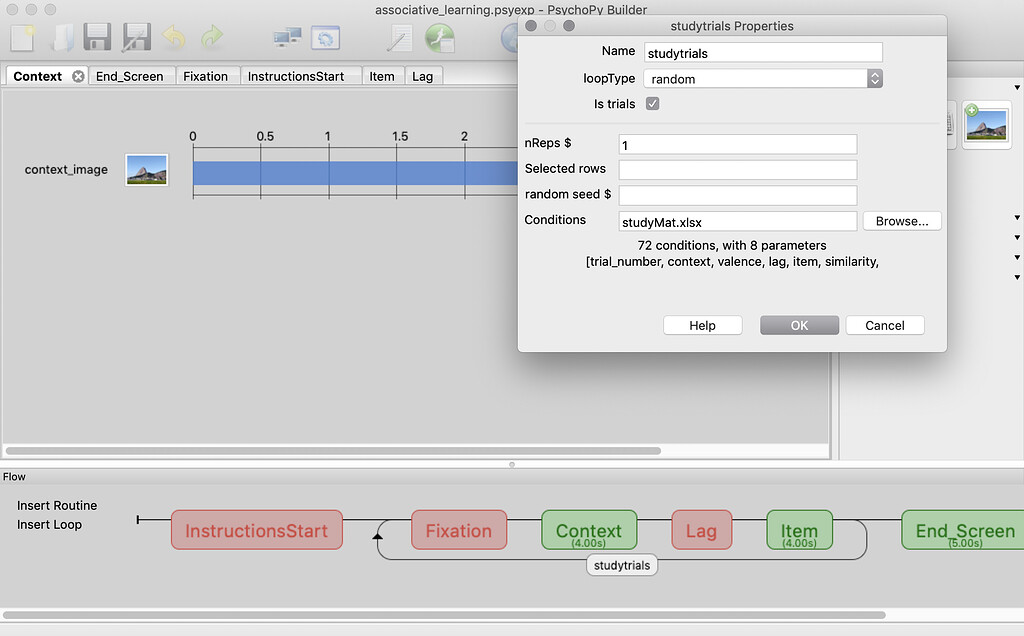Screen dimensions: 1024x636
Task: Expand the bottom disclosure triangle on right panel
Action: click(1016, 278)
